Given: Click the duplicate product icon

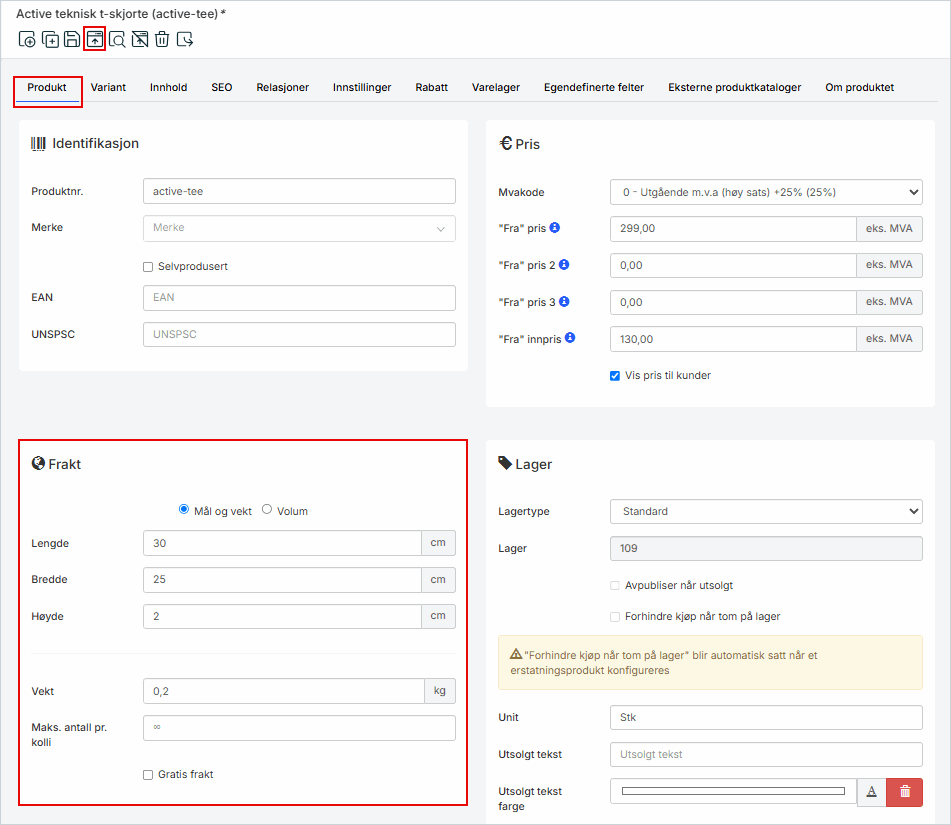Looking at the screenshot, I should pyautogui.click(x=50, y=40).
